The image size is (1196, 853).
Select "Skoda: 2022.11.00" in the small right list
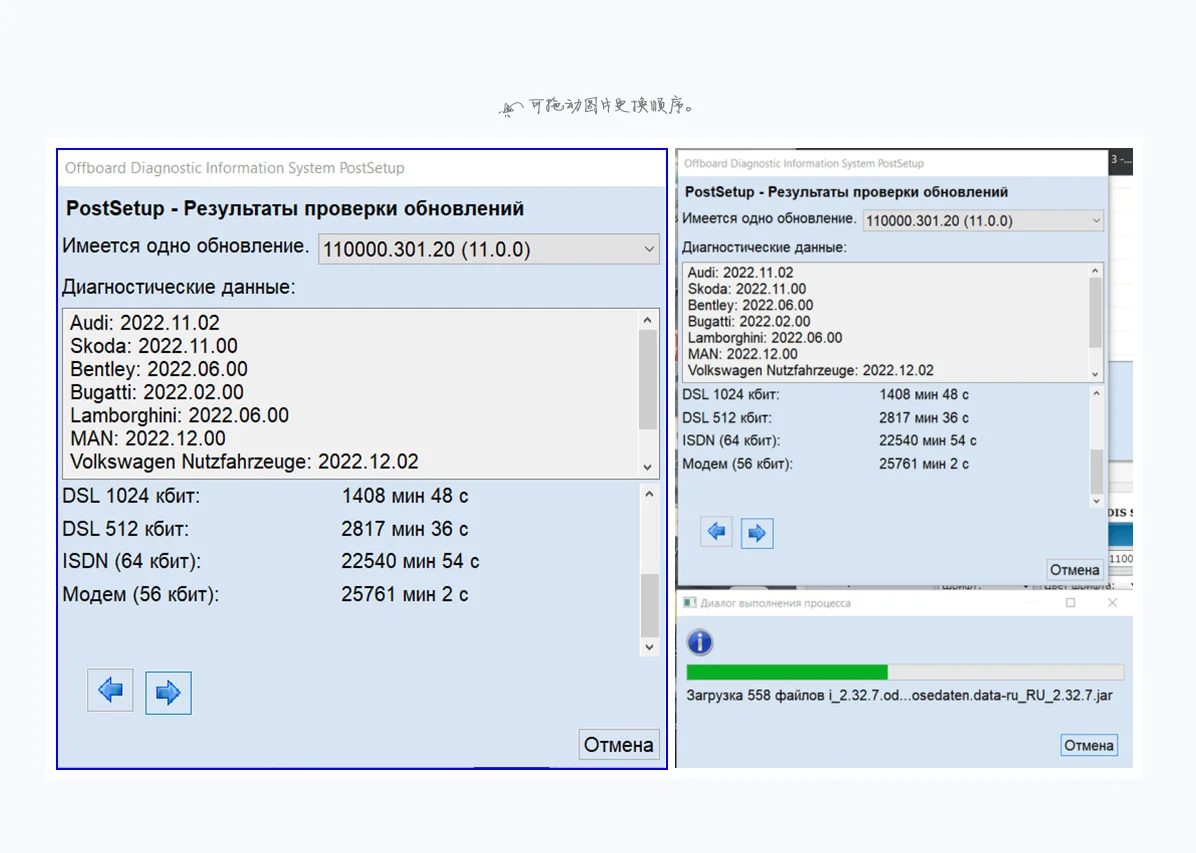pos(747,289)
